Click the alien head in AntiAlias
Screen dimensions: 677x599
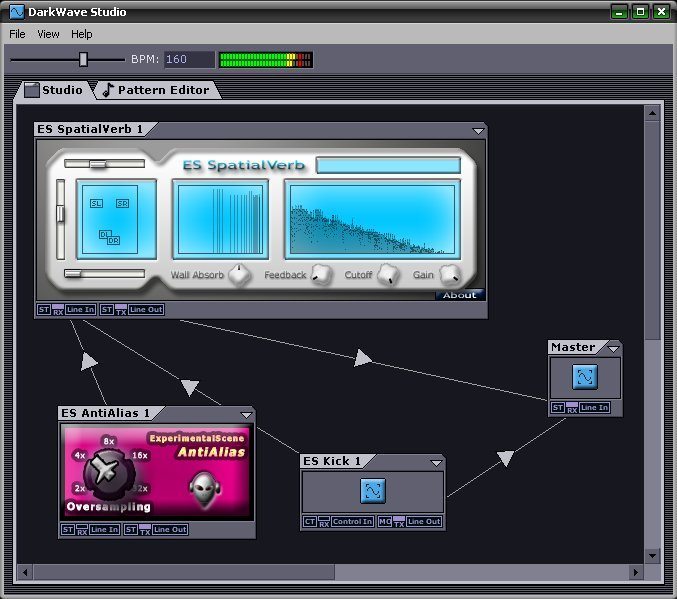pos(205,489)
